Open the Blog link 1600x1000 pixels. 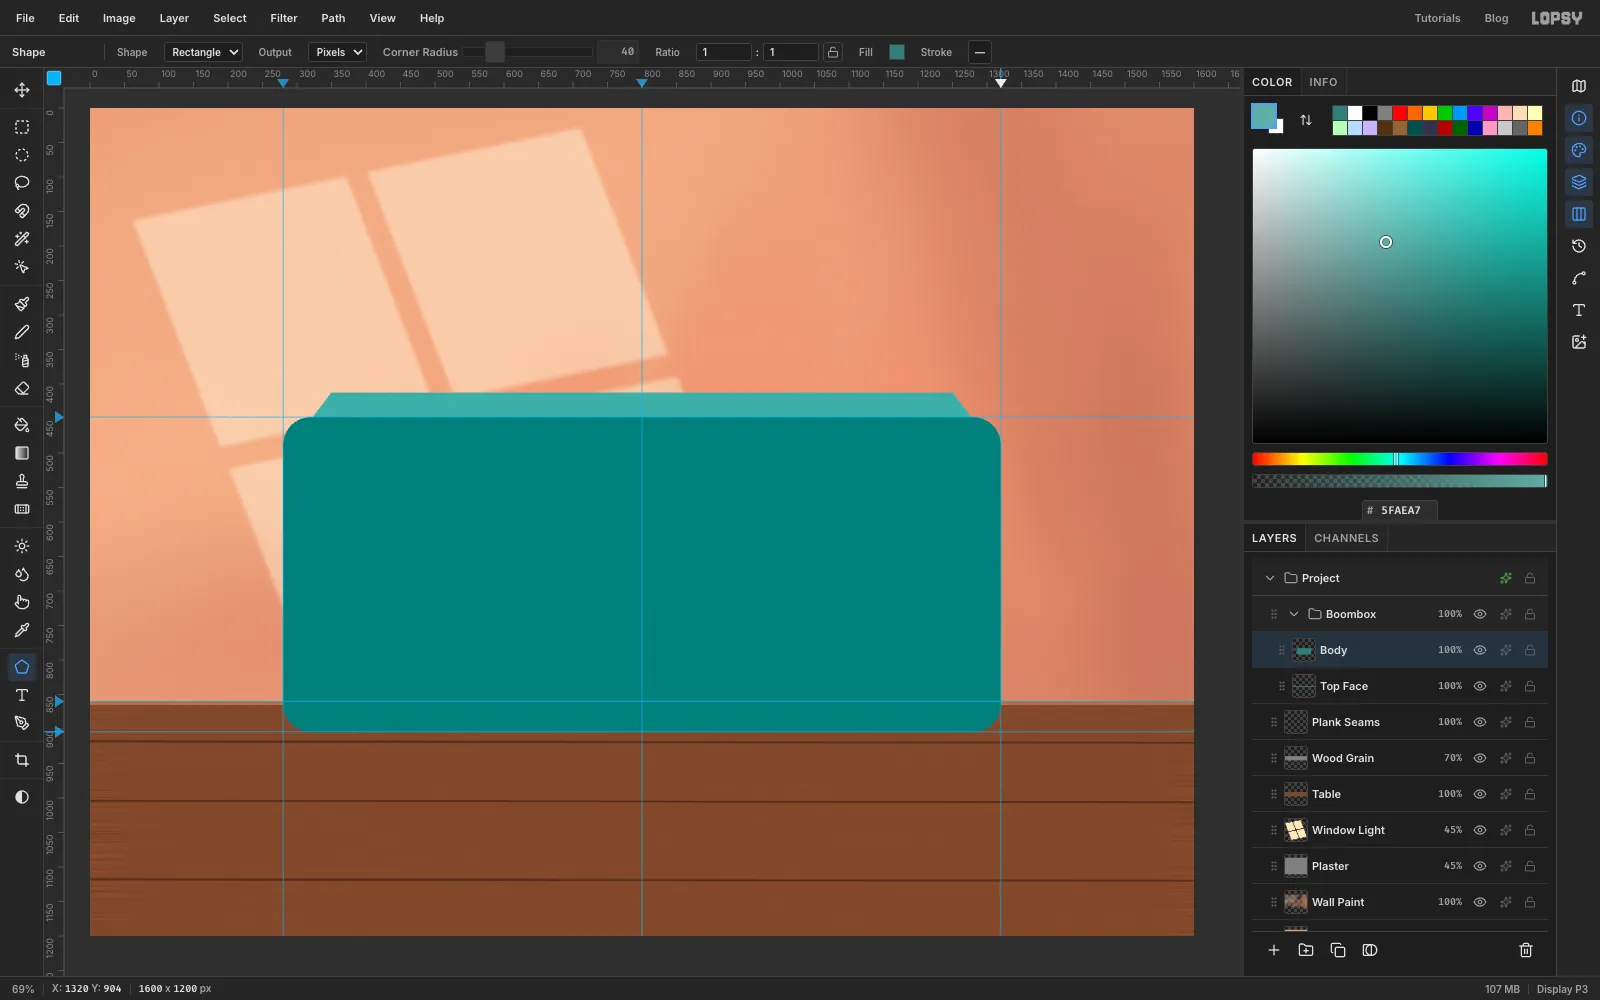(1496, 18)
